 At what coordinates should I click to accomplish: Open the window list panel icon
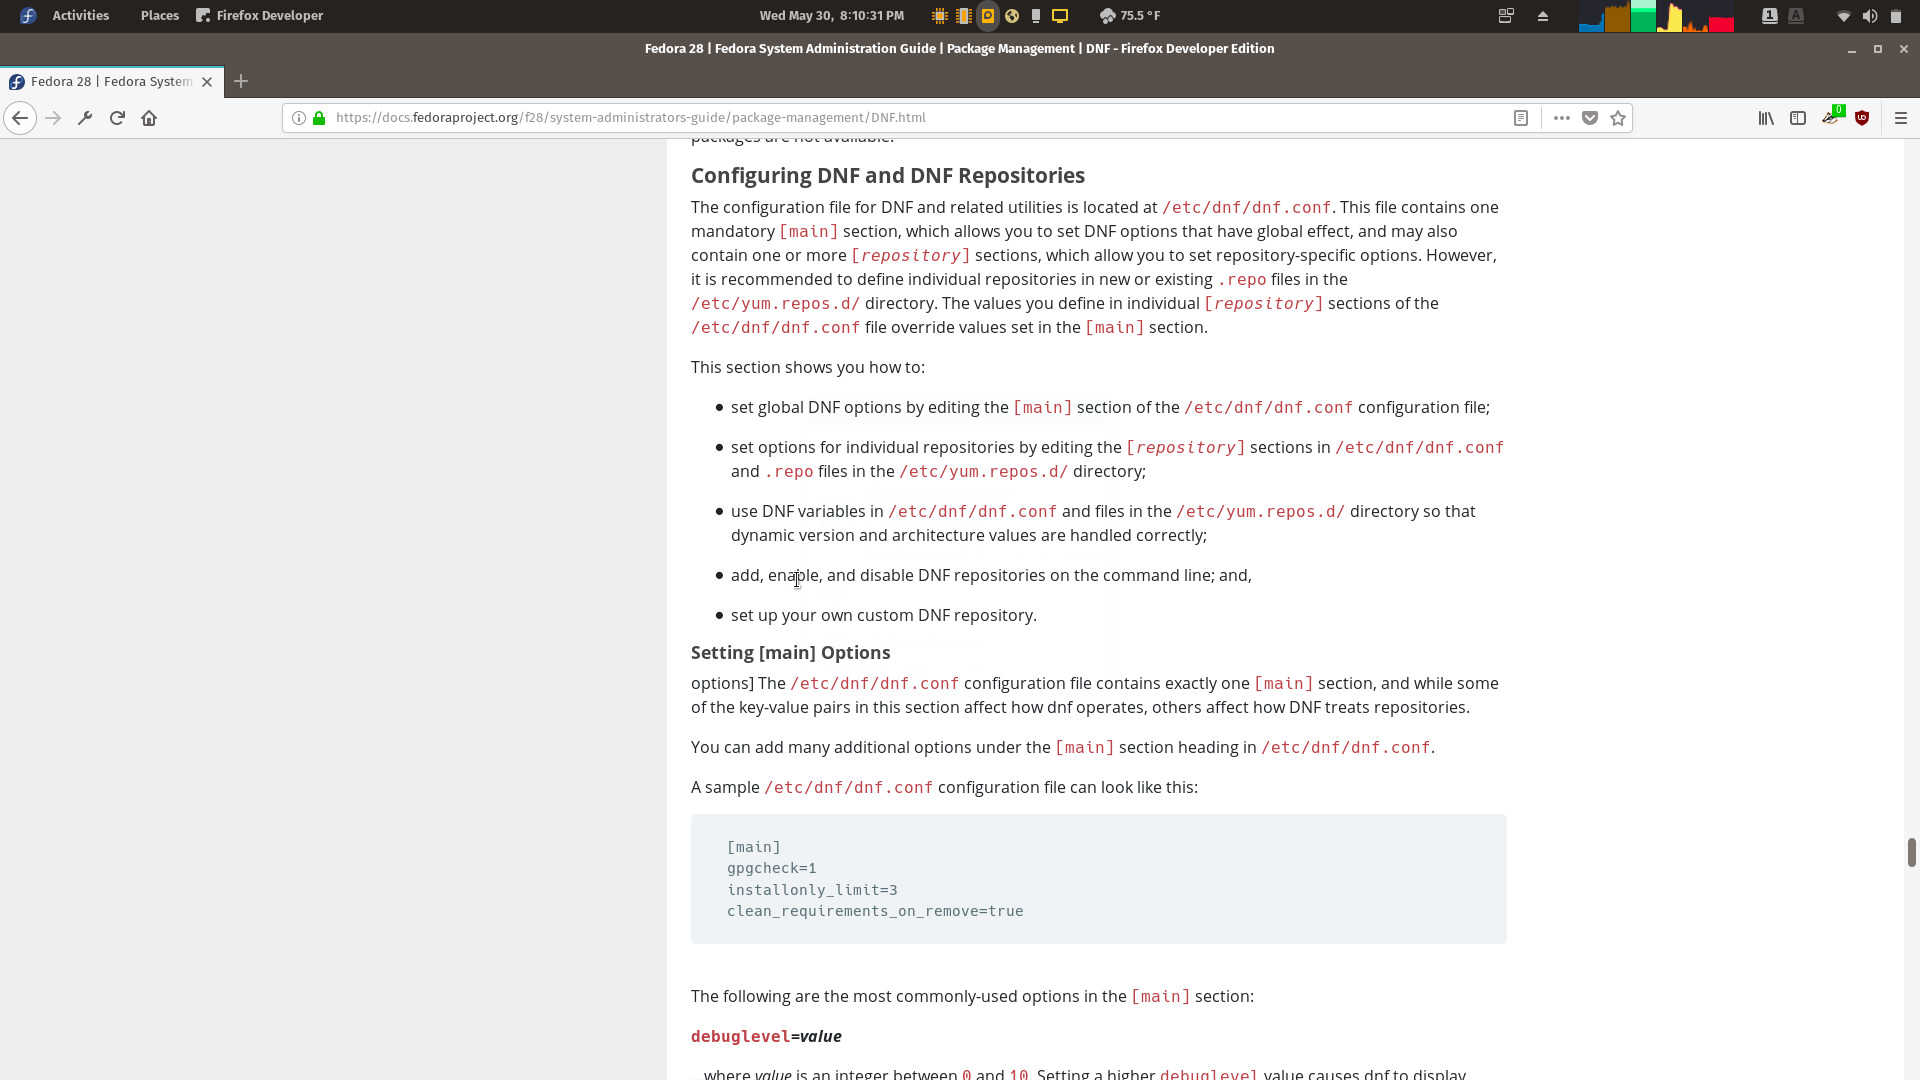tap(1506, 16)
